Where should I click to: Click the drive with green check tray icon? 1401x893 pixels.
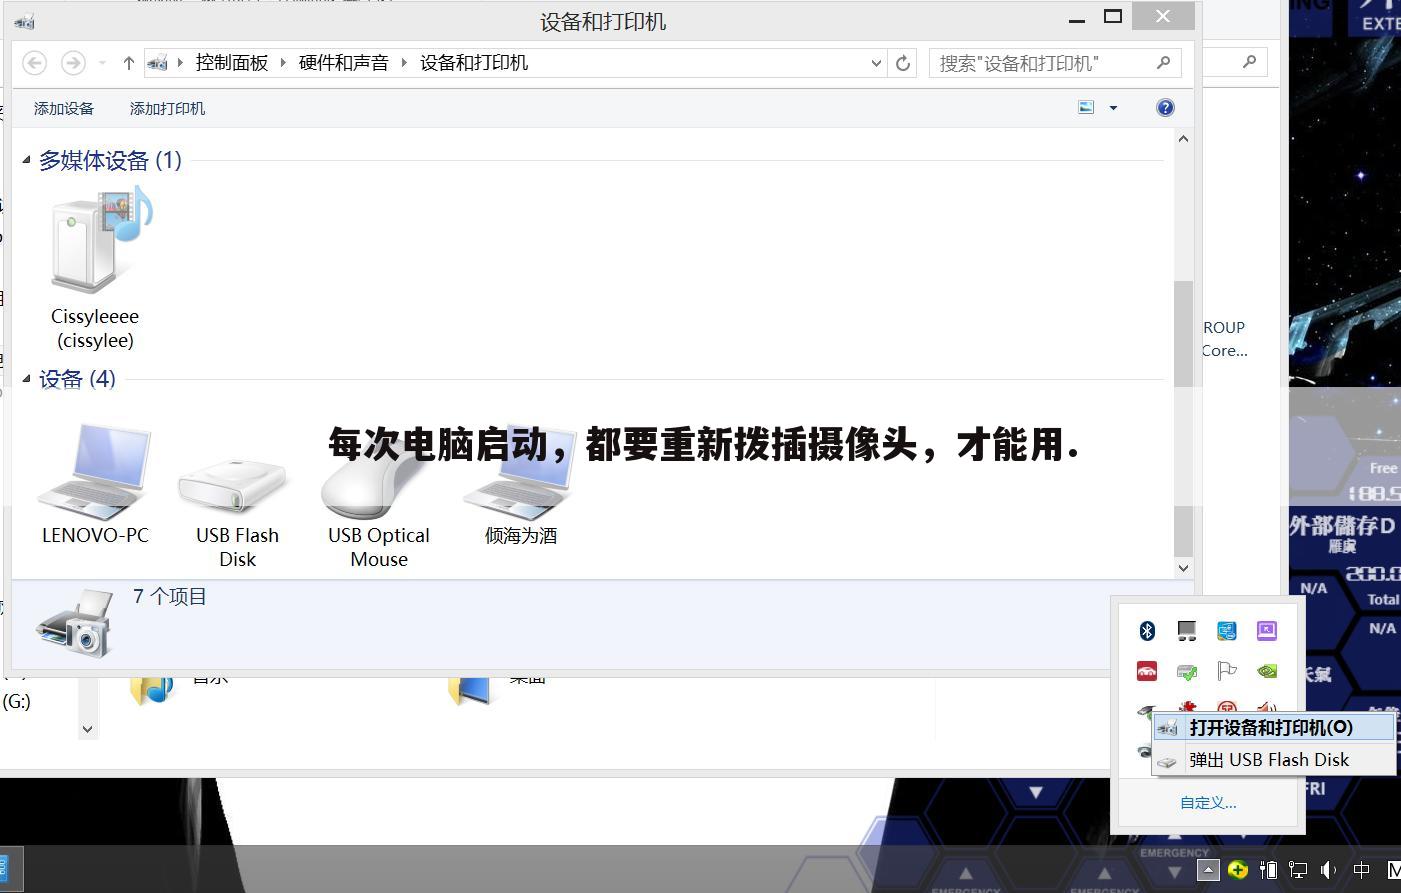point(1187,671)
